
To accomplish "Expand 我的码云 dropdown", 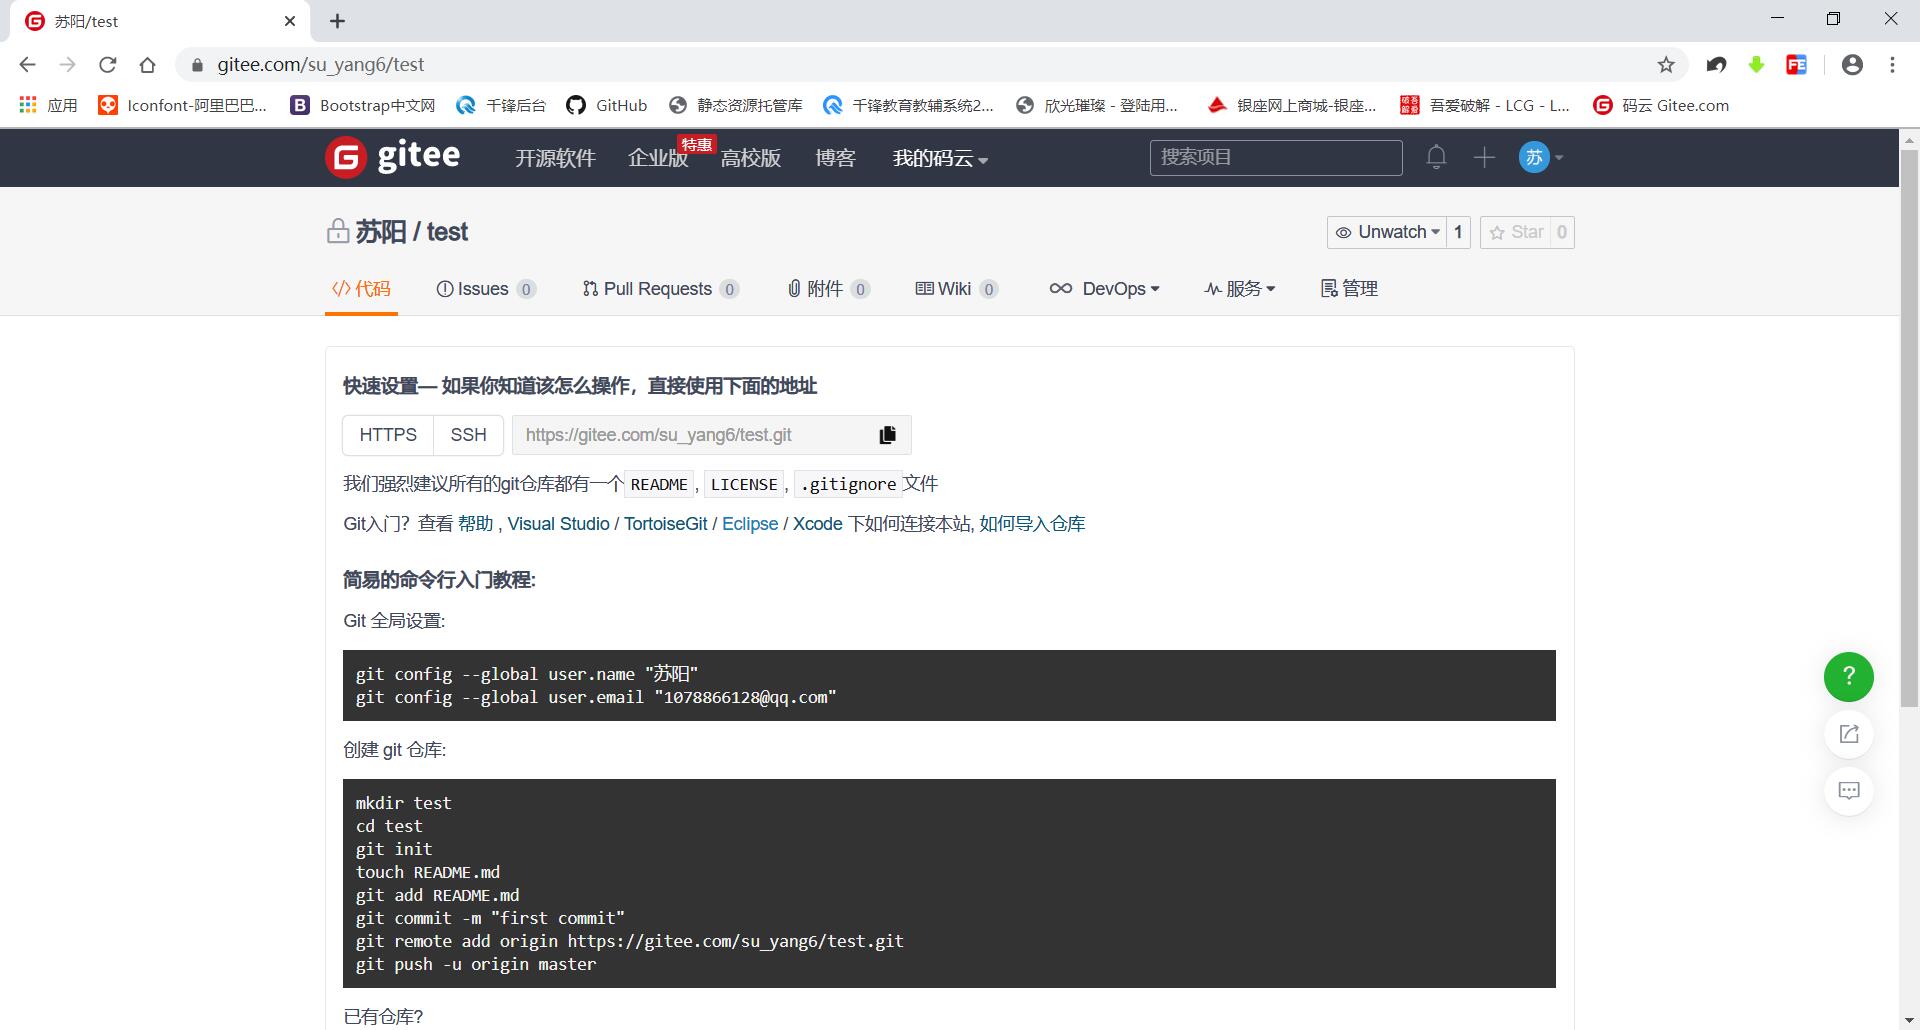I will click(x=940, y=158).
